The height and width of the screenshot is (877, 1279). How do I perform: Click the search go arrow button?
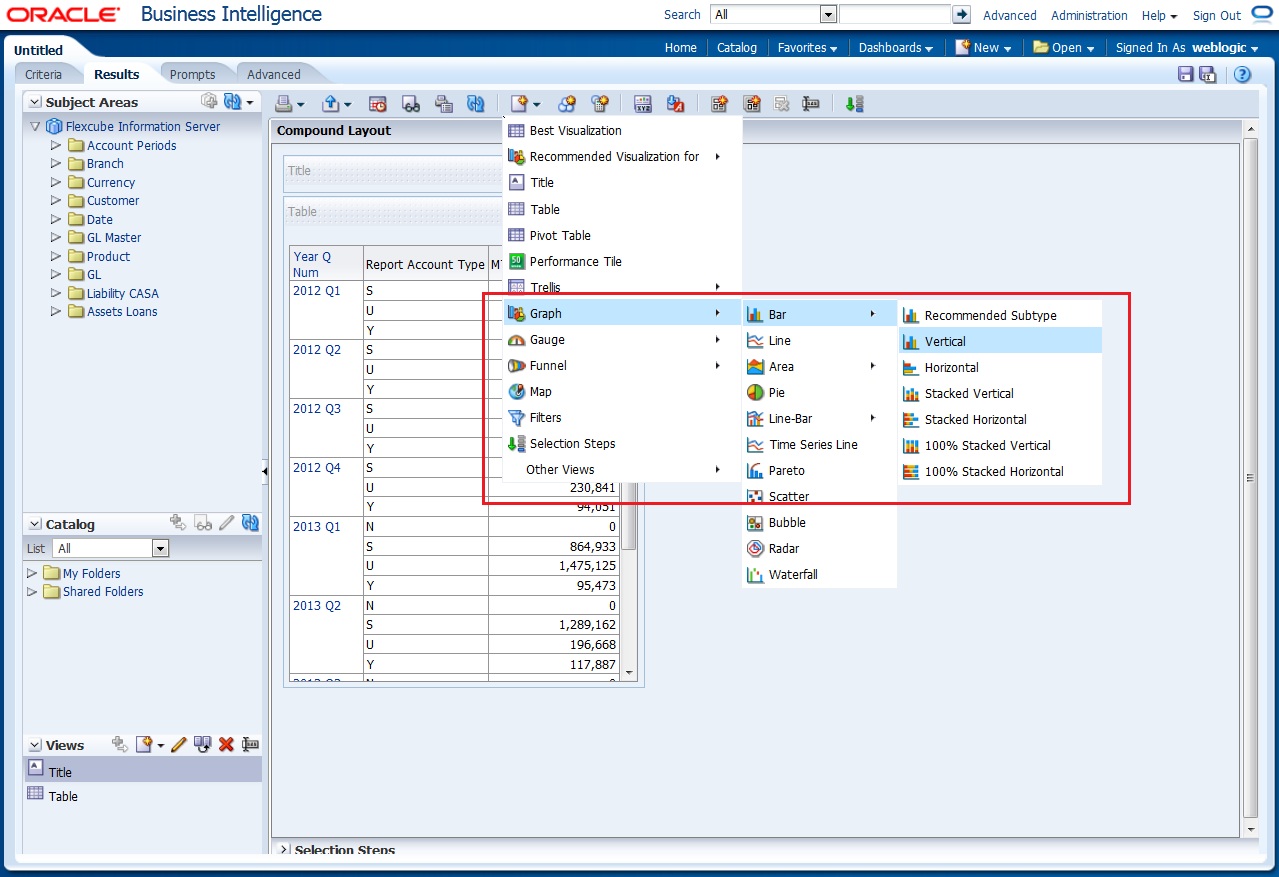pos(961,15)
